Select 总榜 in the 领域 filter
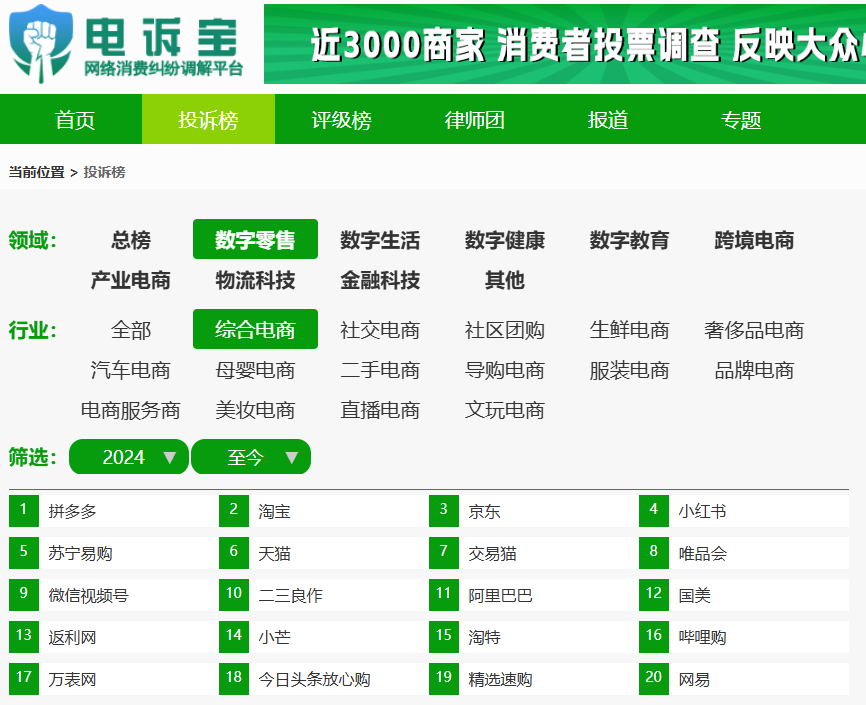This screenshot has height=705, width=866. point(130,240)
